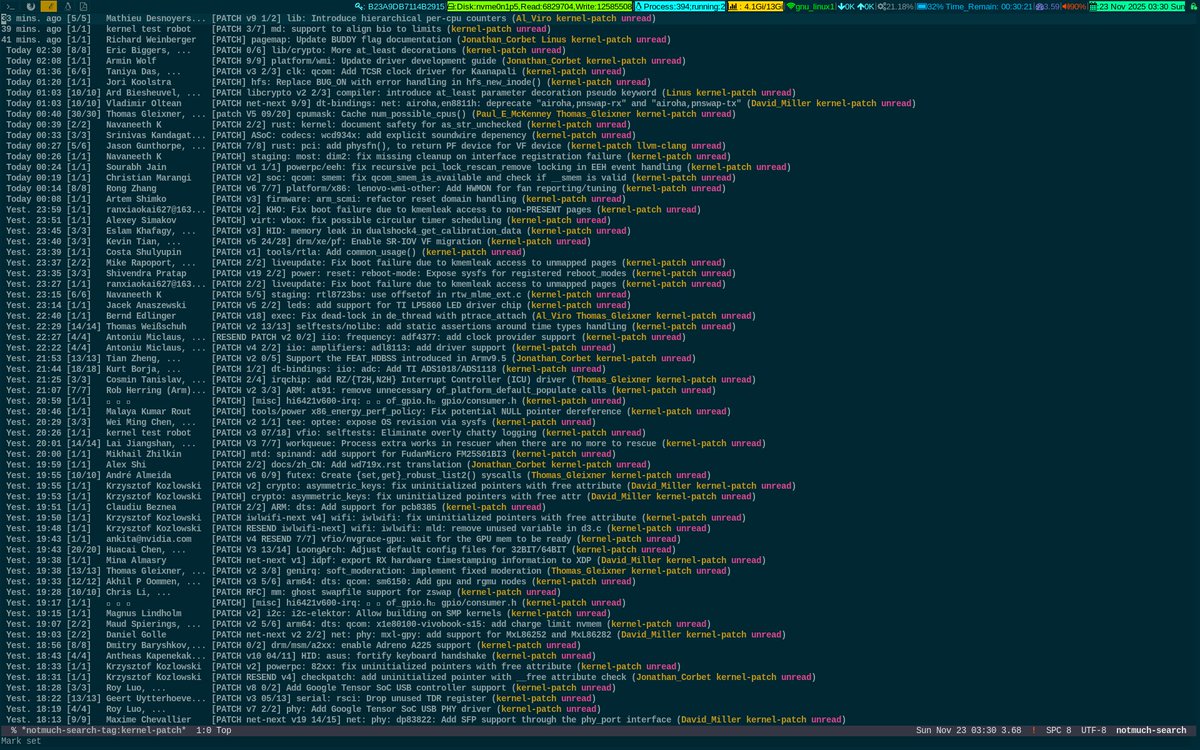Click the warning exclamation mark in the modeline
The height and width of the screenshot is (750, 1200).
[1032, 730]
